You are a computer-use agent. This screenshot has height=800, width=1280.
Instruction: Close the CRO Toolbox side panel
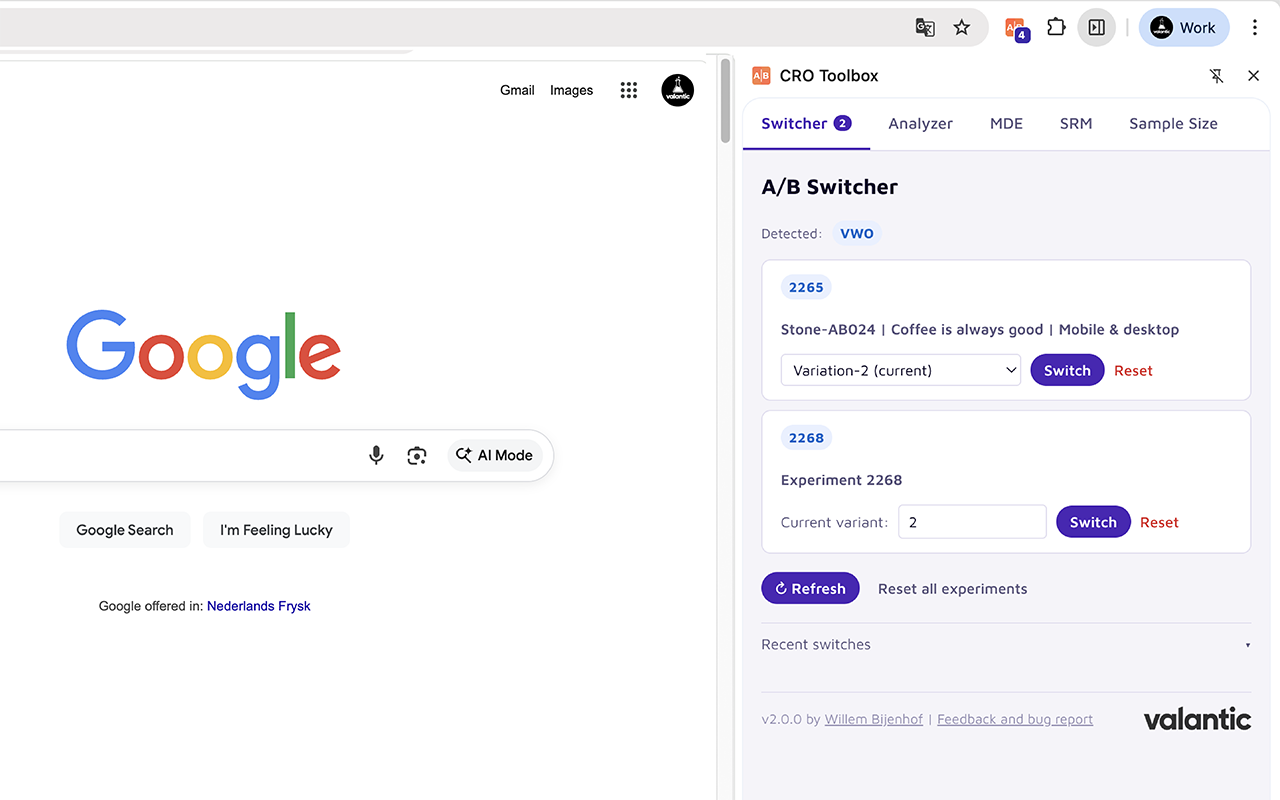(x=1253, y=76)
